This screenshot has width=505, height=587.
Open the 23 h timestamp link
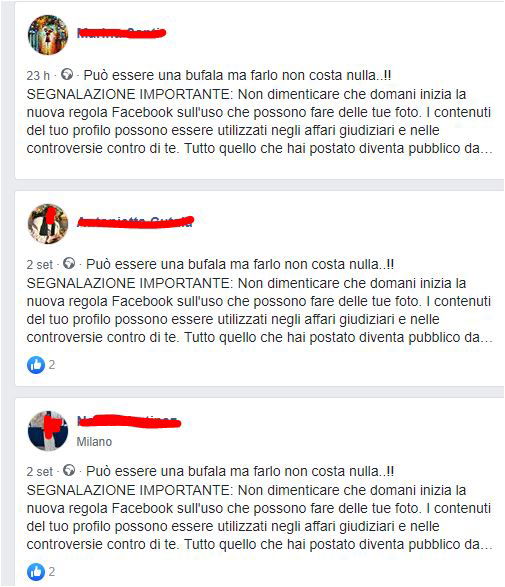point(38,76)
